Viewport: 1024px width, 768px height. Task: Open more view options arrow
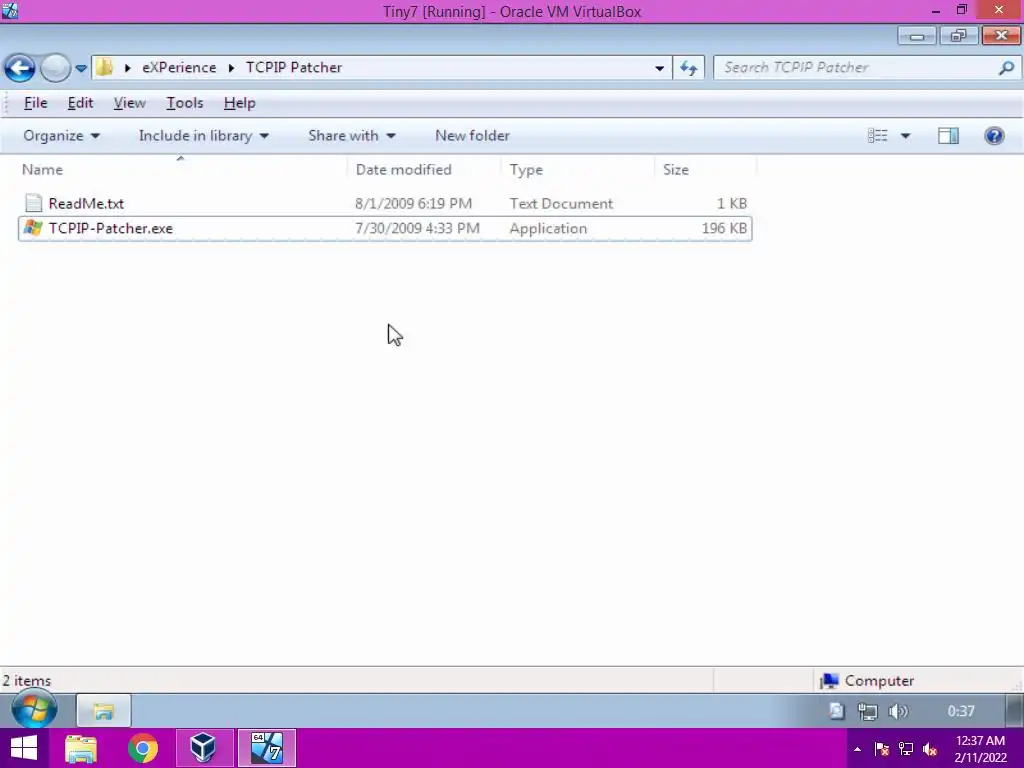tap(905, 136)
